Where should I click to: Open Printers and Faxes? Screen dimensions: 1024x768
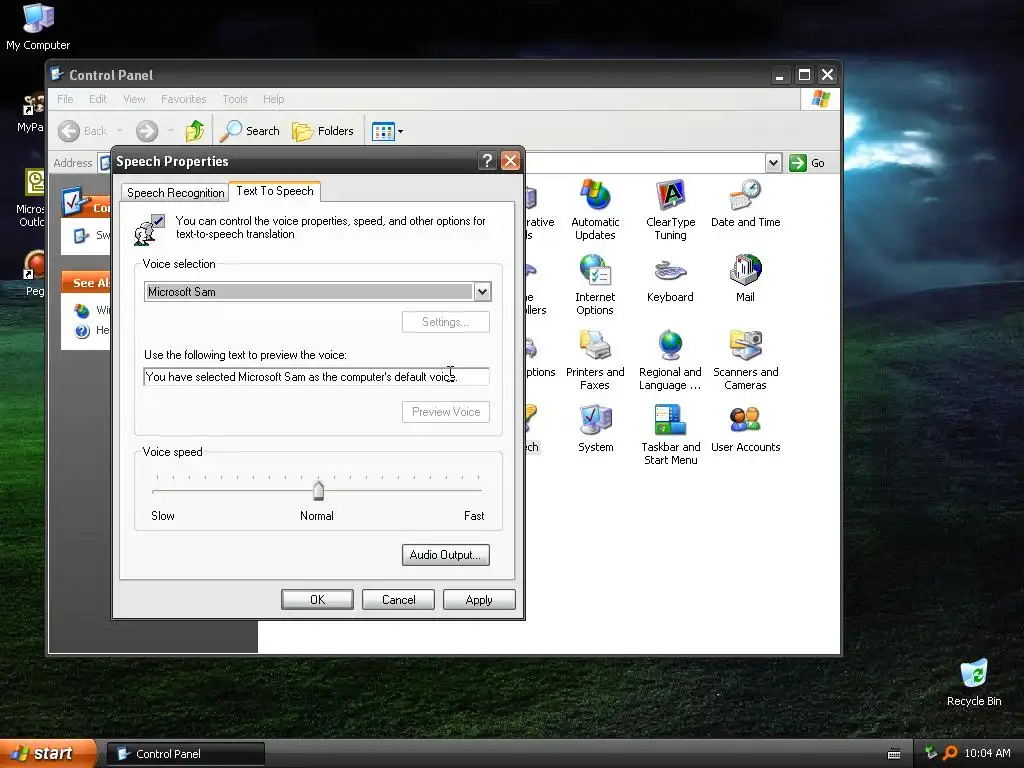coord(595,360)
